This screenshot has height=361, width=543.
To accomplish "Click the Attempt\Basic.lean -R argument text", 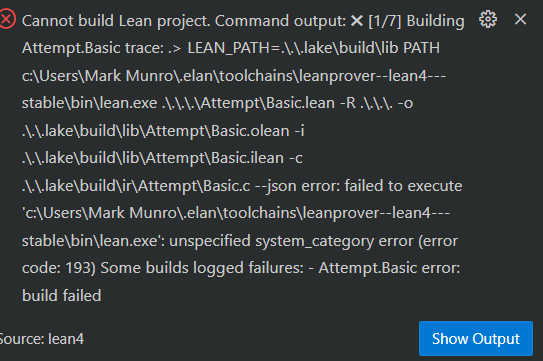I will (278, 103).
